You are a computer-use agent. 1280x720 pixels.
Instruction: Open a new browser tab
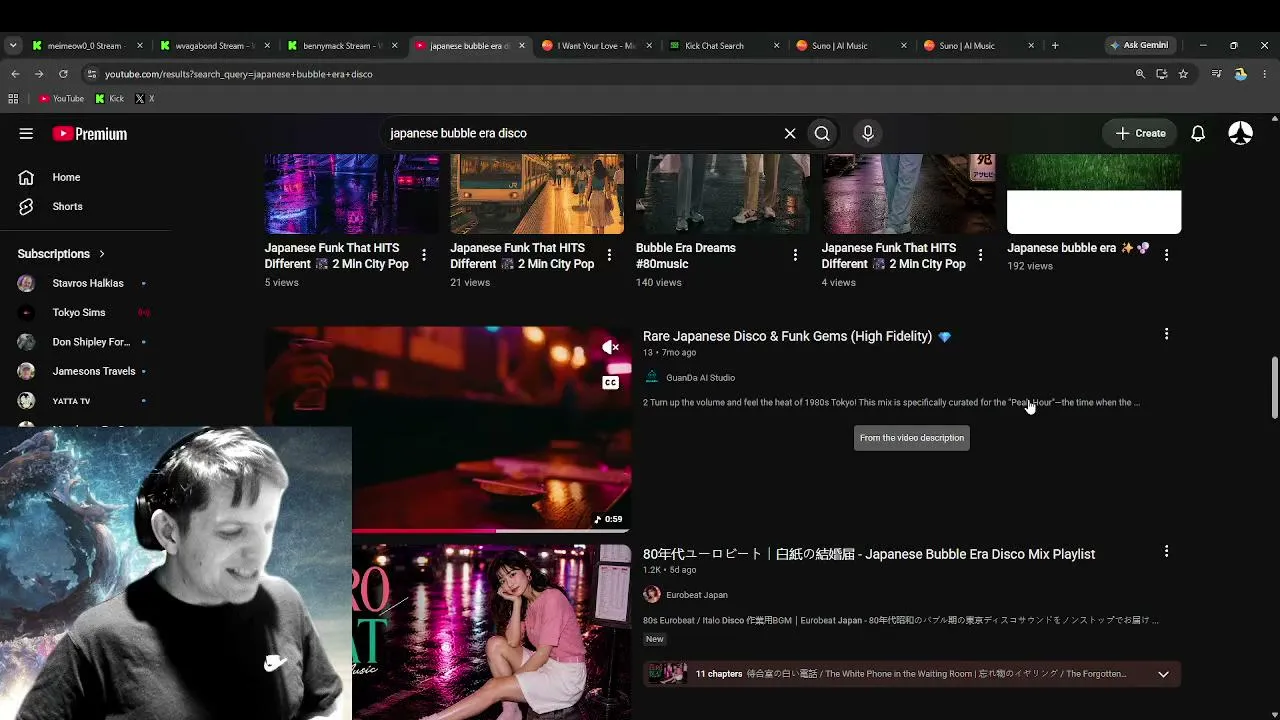(1055, 45)
